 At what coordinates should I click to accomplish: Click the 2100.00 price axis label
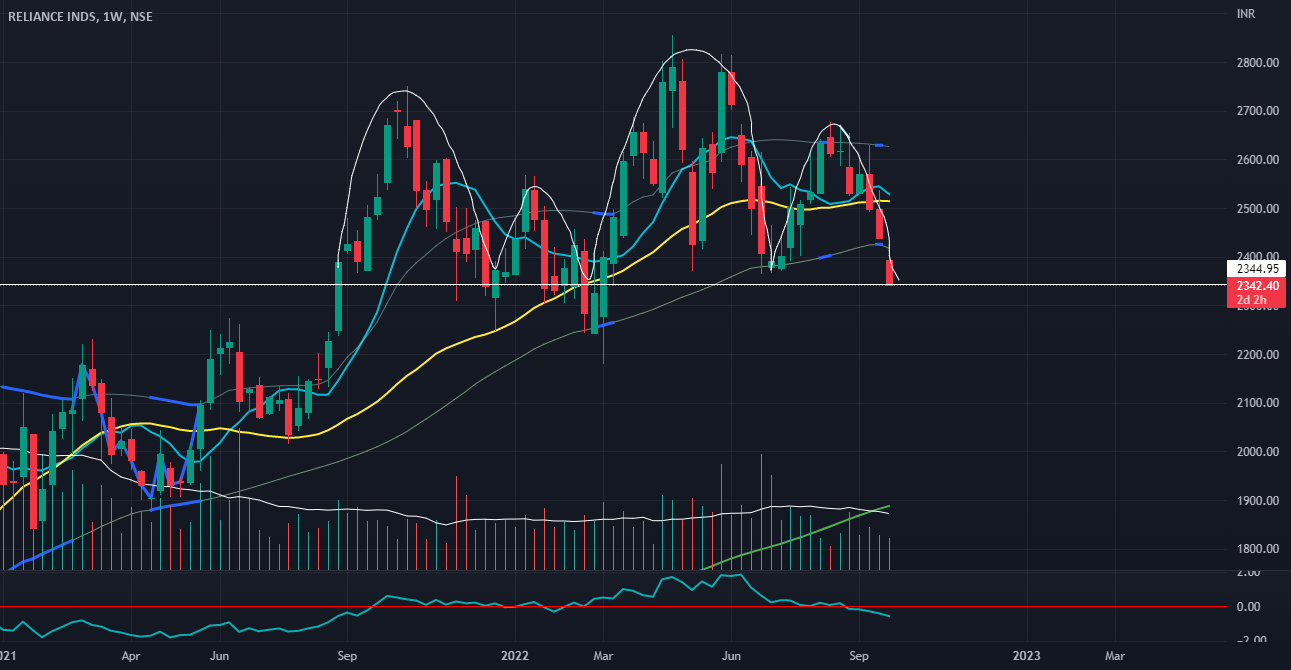1258,403
